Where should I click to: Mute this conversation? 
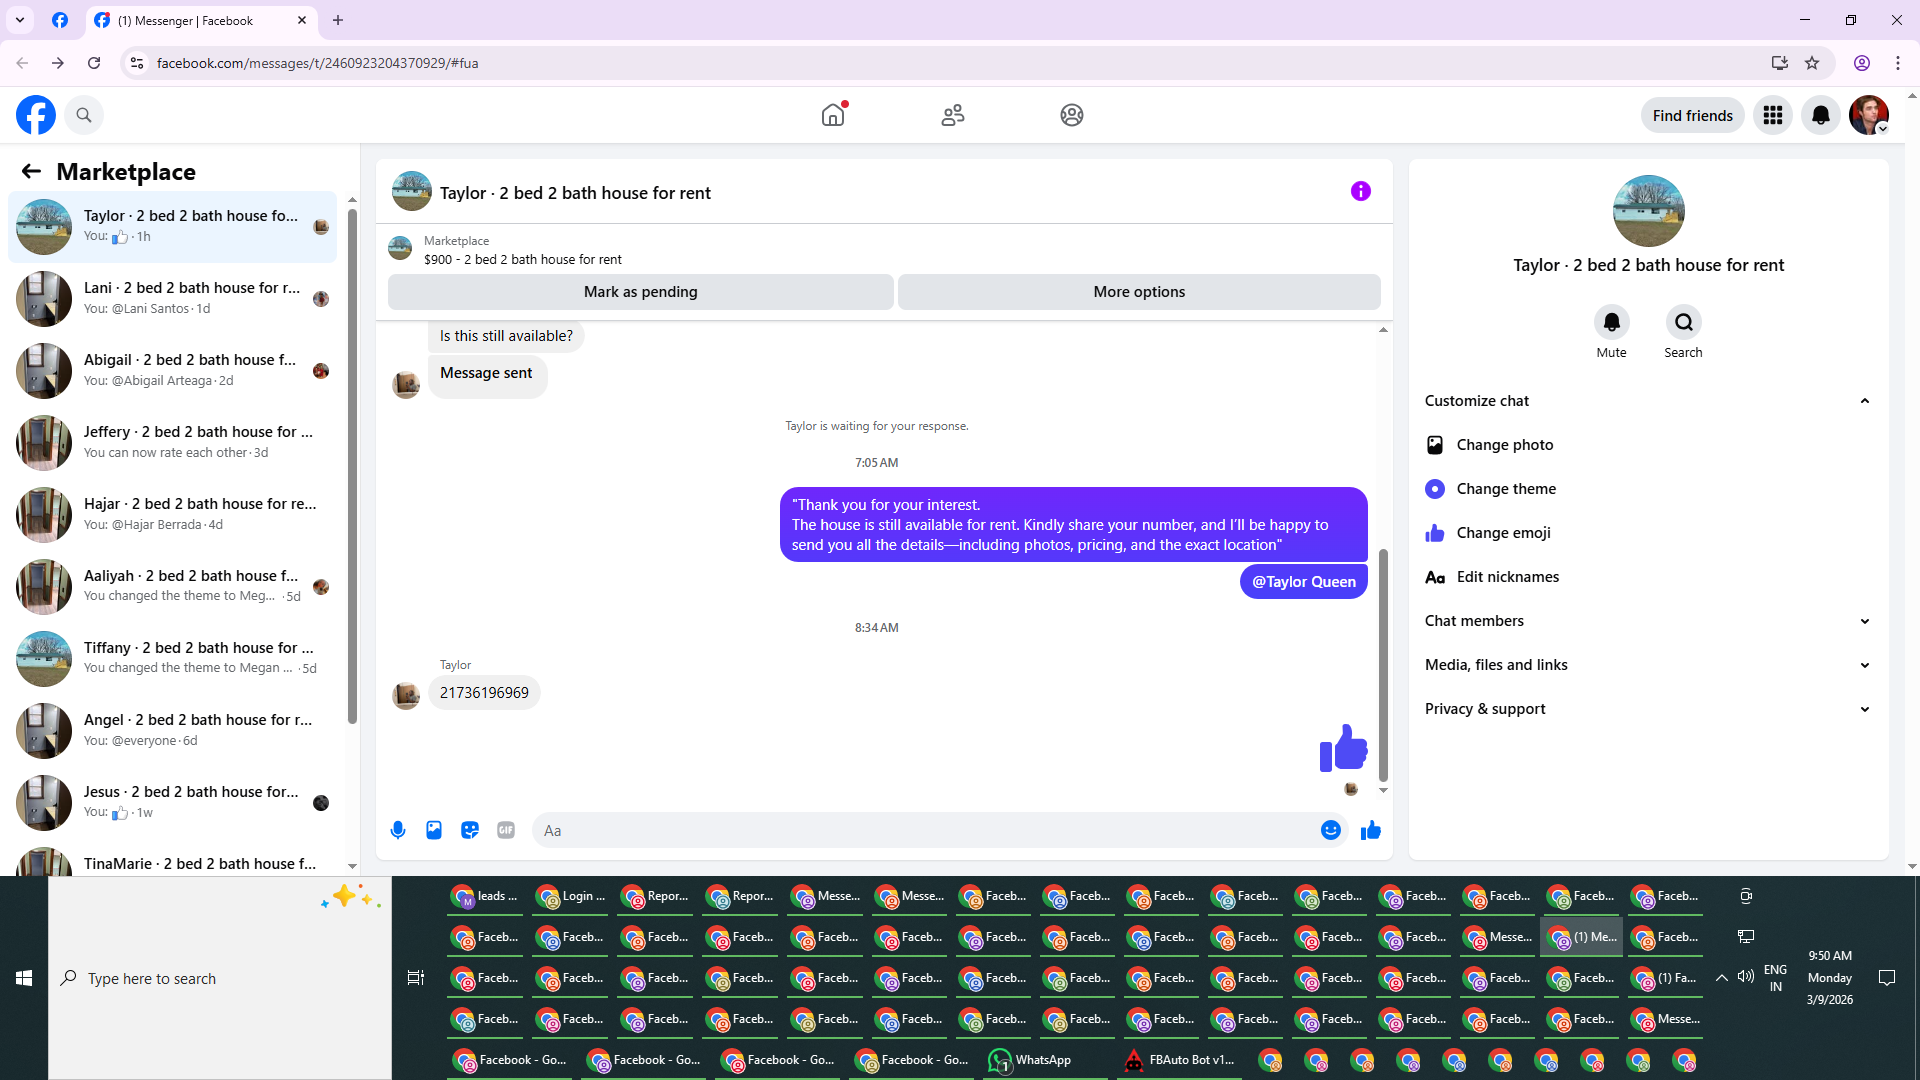(x=1611, y=323)
